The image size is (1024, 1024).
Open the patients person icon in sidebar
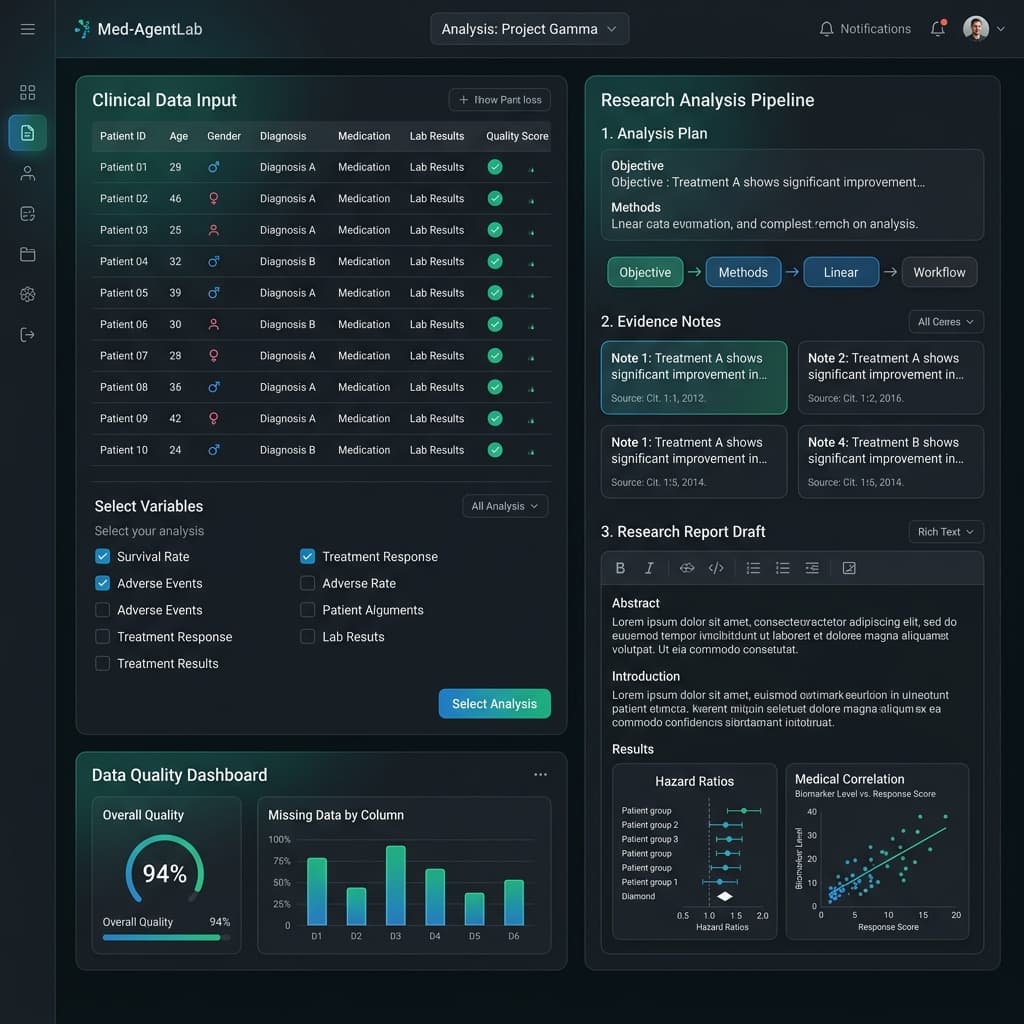27,173
